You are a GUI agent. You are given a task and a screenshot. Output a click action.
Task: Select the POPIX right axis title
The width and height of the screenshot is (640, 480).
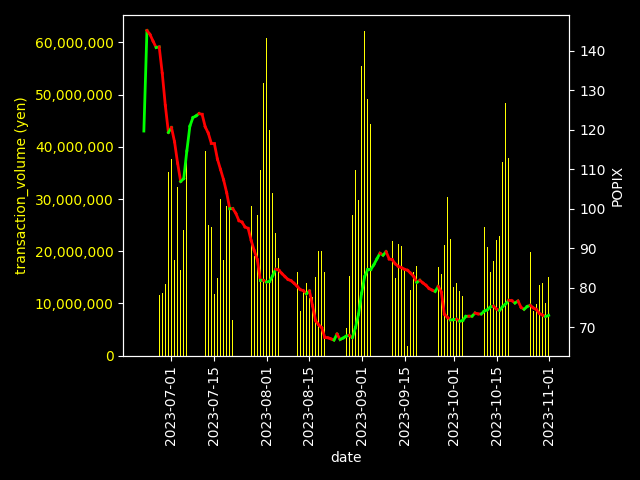tap(618, 188)
